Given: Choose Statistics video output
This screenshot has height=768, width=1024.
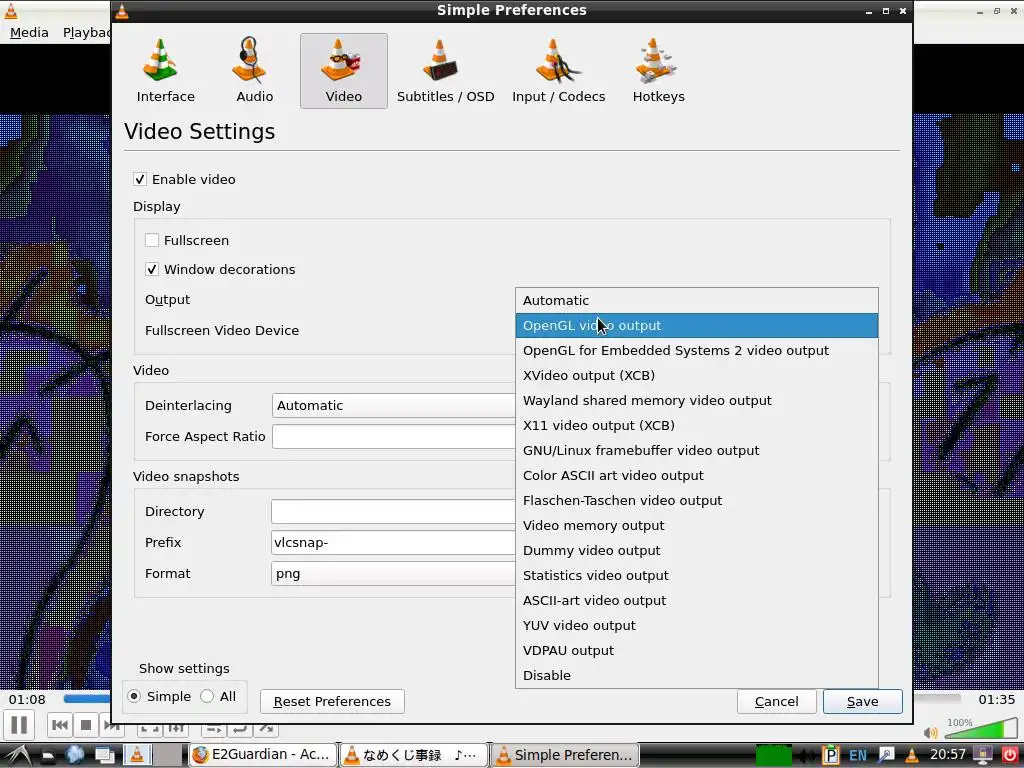Looking at the screenshot, I should [697, 575].
